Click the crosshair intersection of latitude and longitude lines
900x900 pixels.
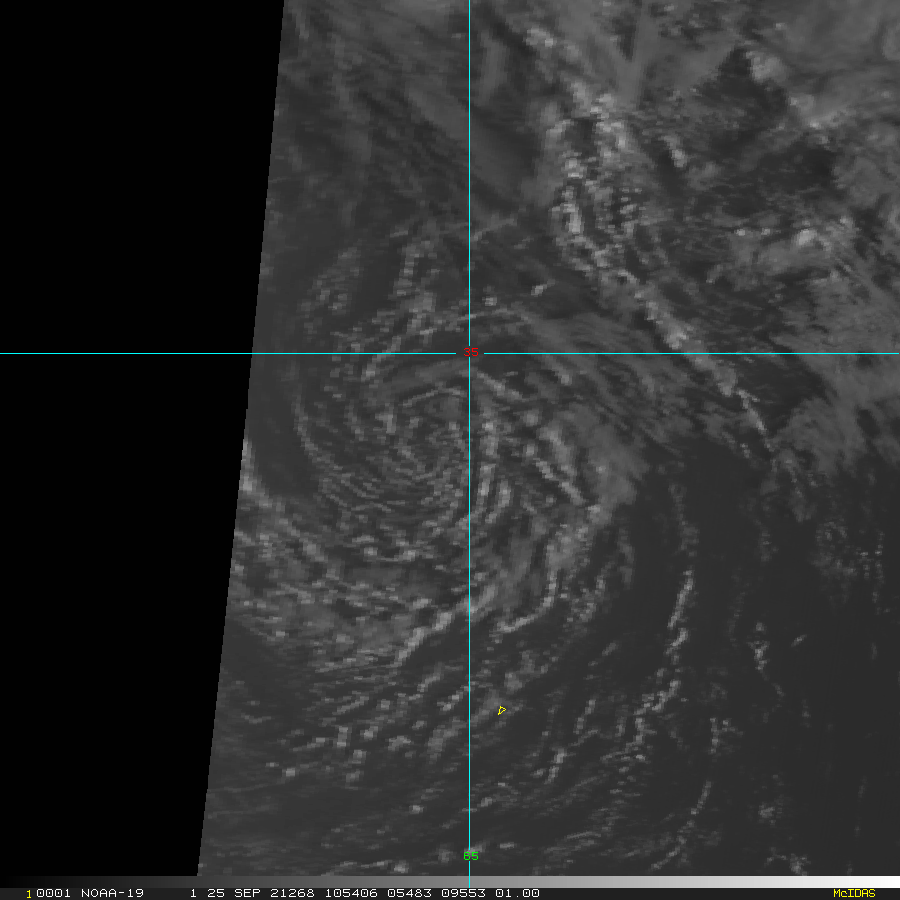pos(470,354)
